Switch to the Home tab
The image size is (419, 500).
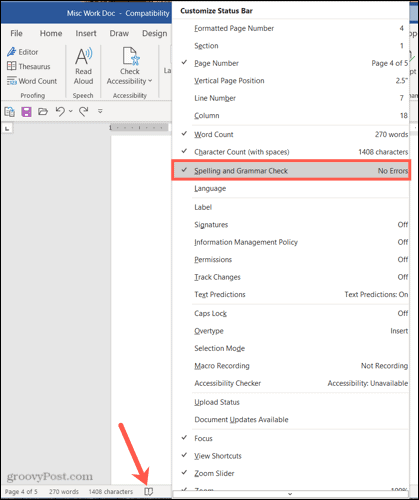(x=51, y=33)
